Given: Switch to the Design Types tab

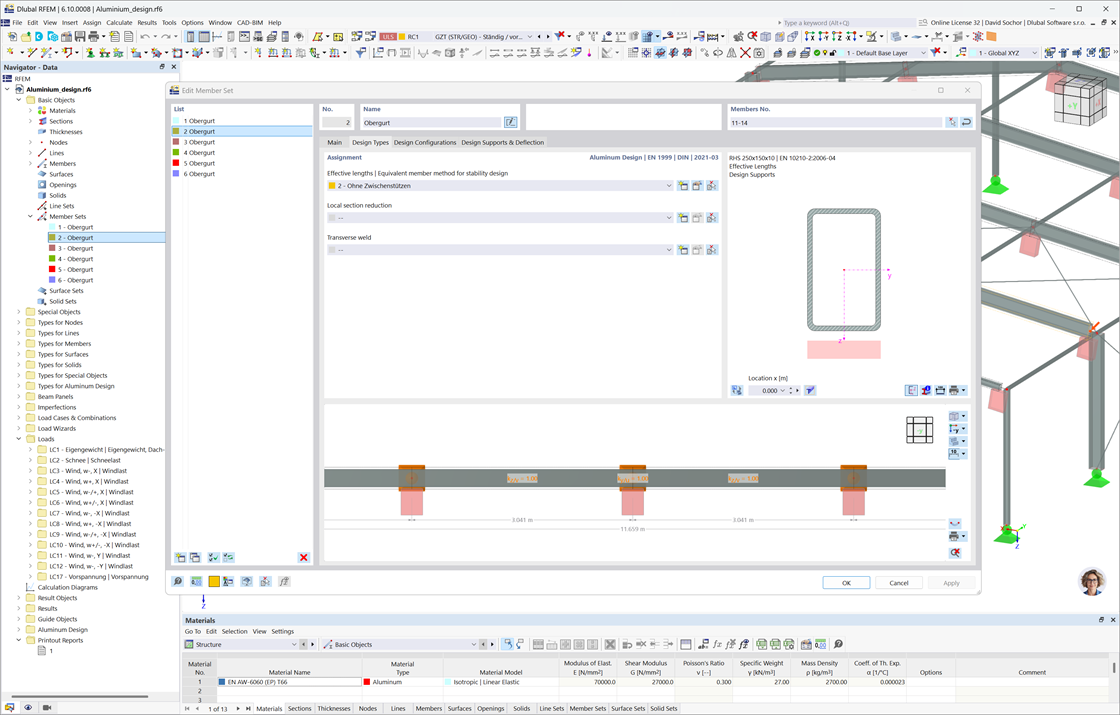Looking at the screenshot, I should click(x=374, y=142).
